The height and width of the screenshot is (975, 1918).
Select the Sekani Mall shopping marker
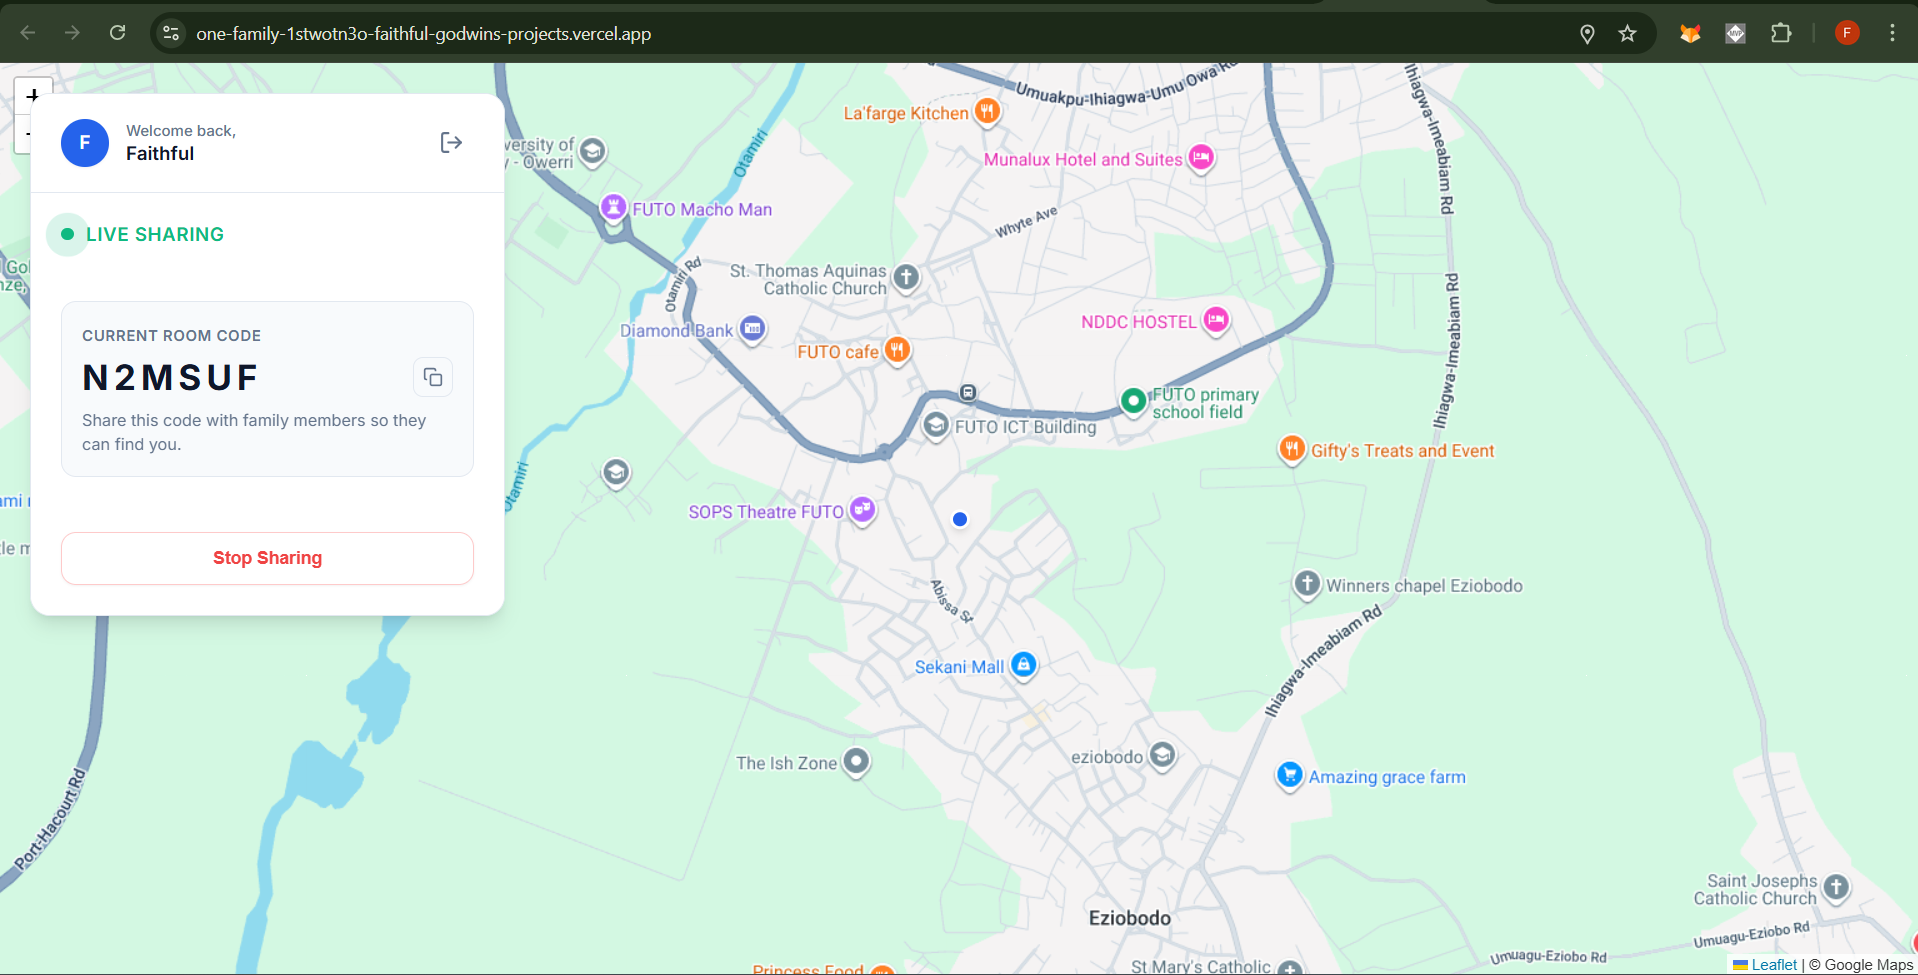point(1024,665)
